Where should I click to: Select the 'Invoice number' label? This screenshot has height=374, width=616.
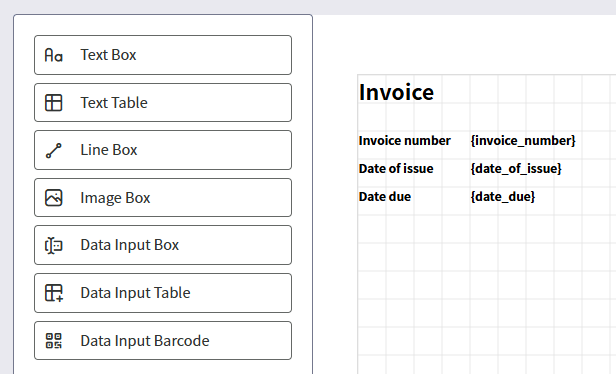405,141
